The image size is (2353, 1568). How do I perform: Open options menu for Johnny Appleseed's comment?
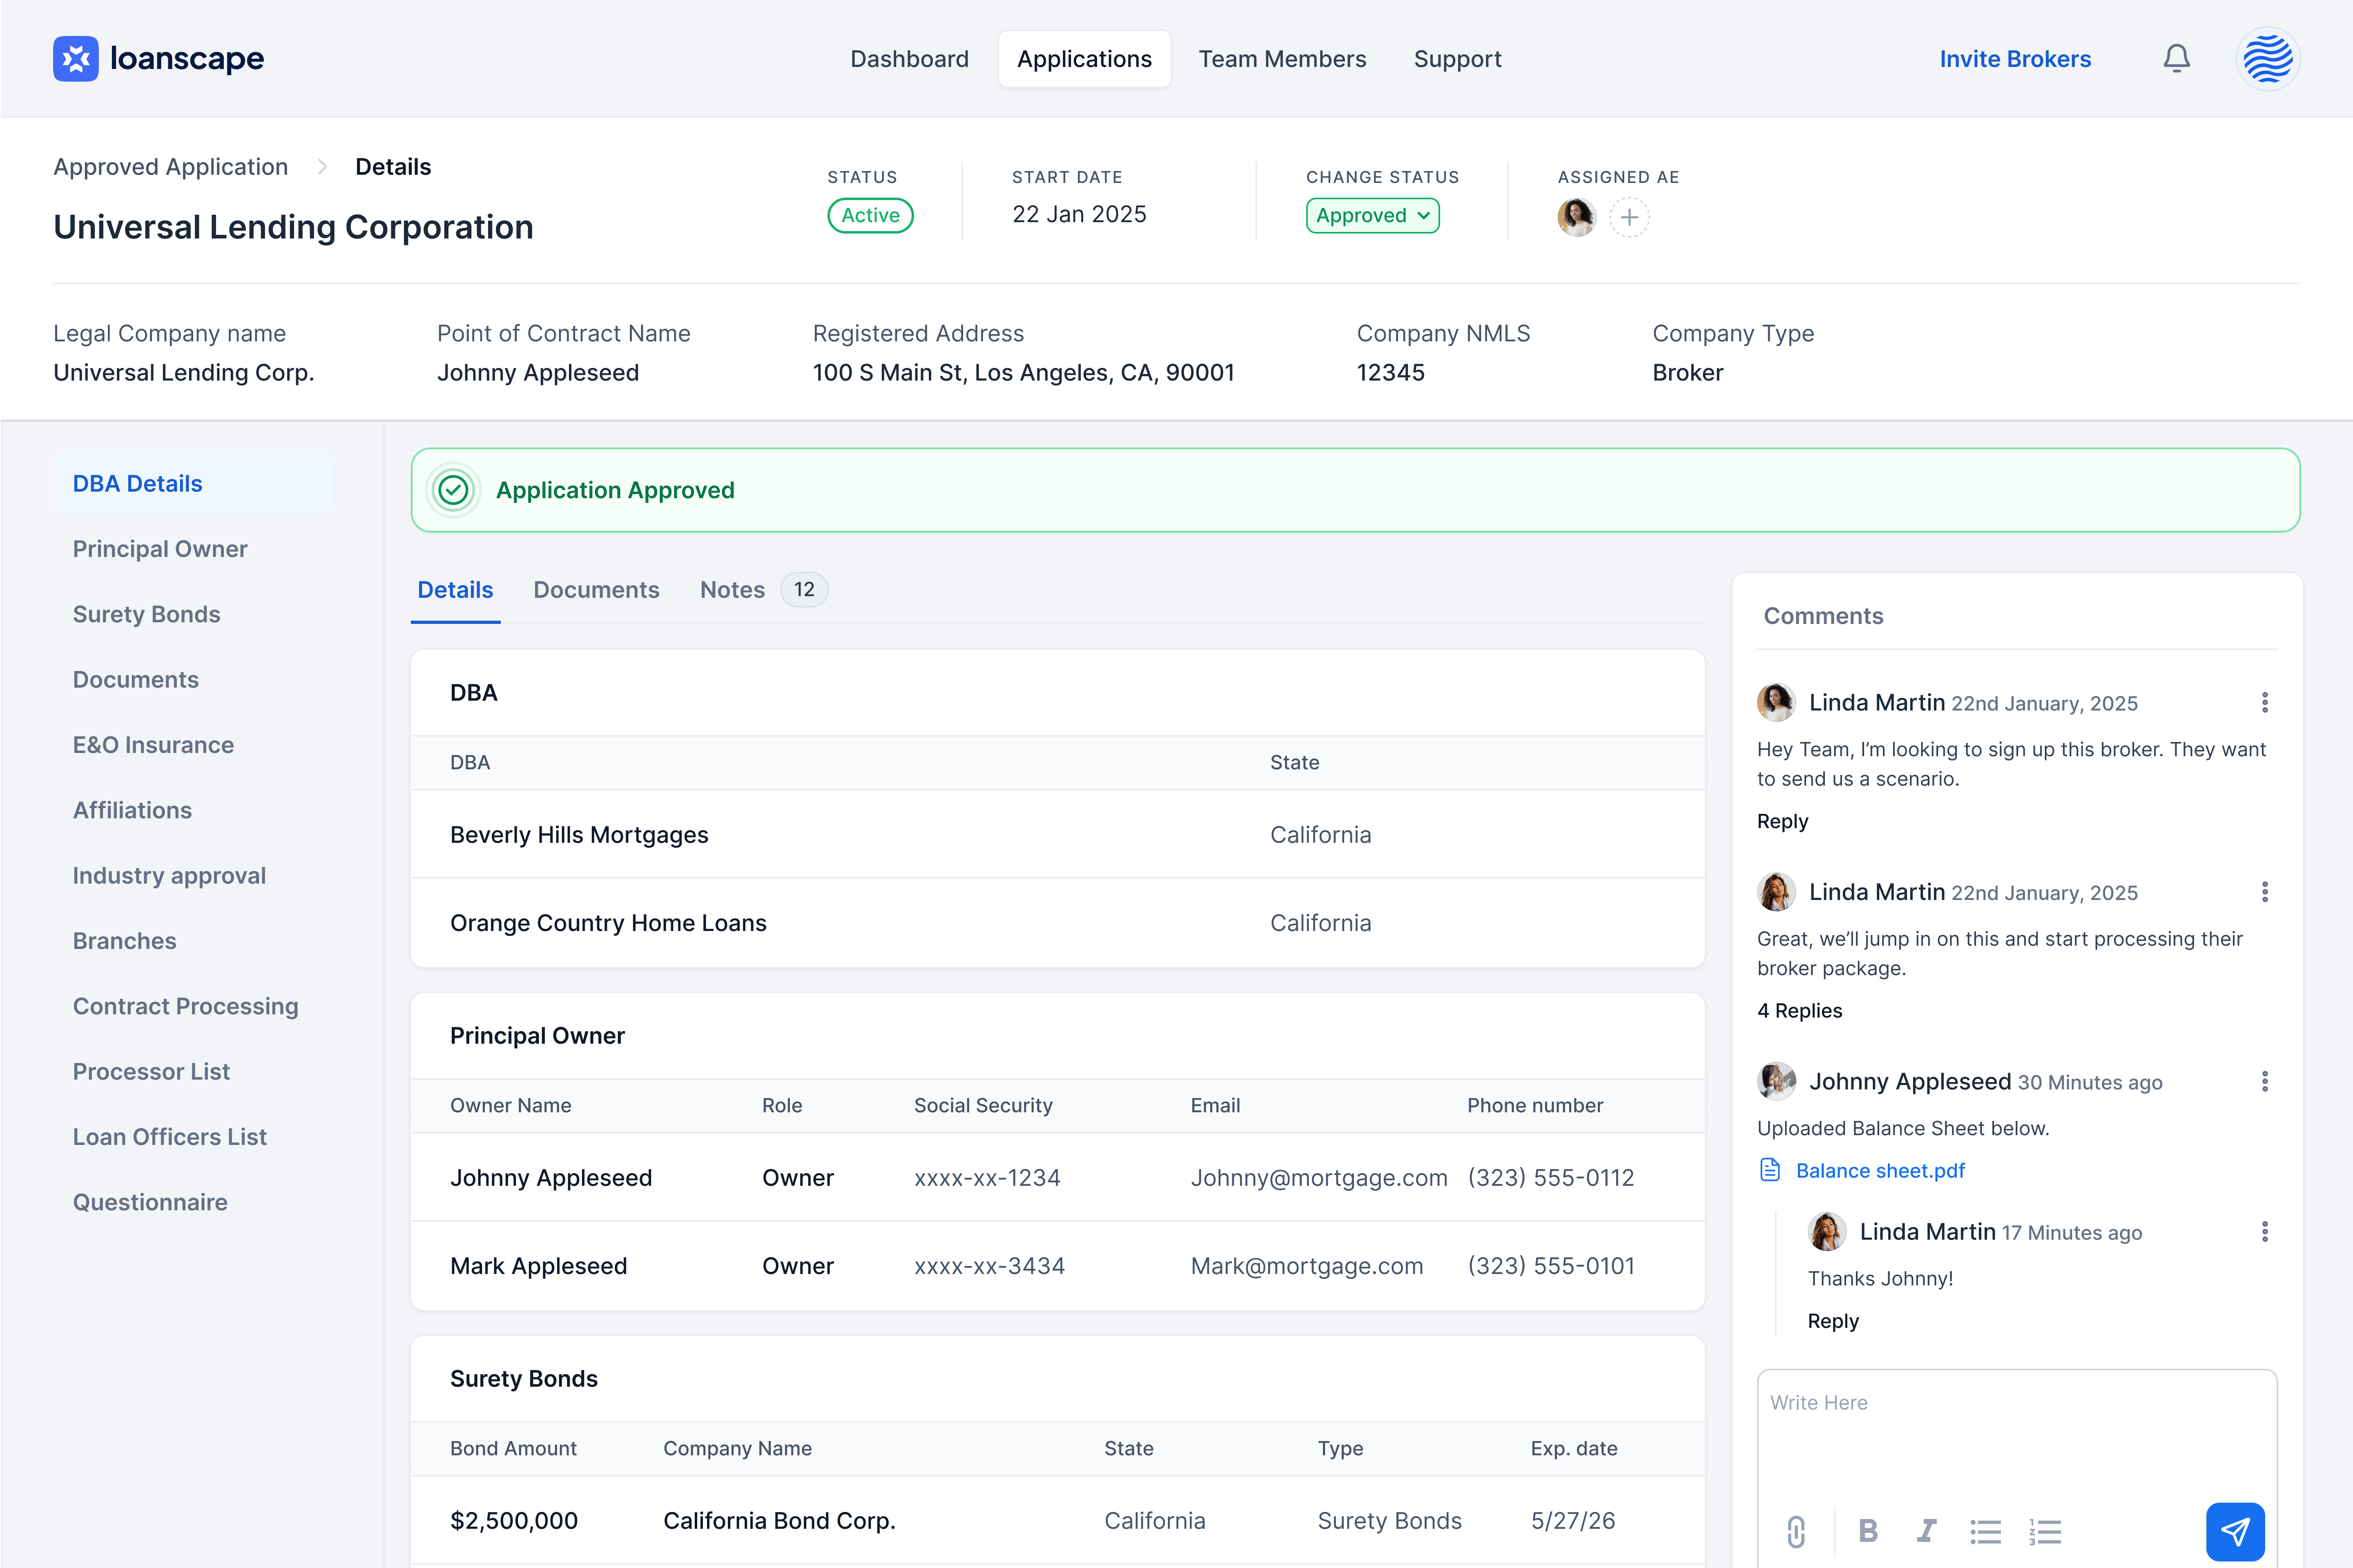2264,1081
